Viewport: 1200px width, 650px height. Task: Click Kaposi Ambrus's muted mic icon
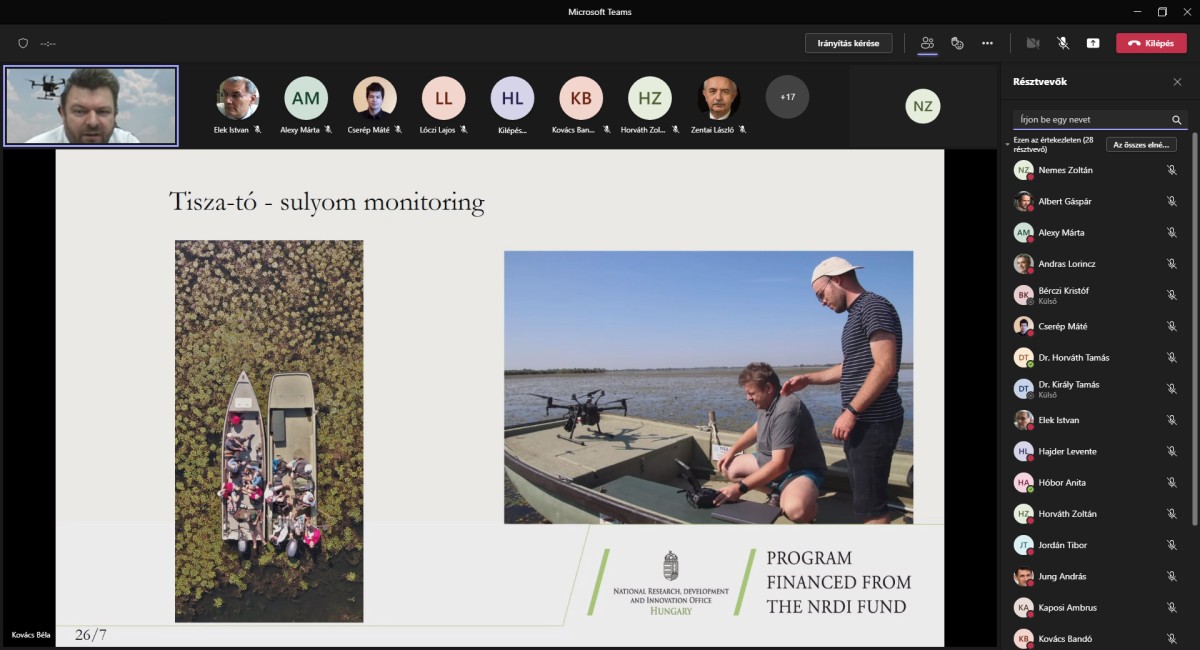click(x=1171, y=607)
